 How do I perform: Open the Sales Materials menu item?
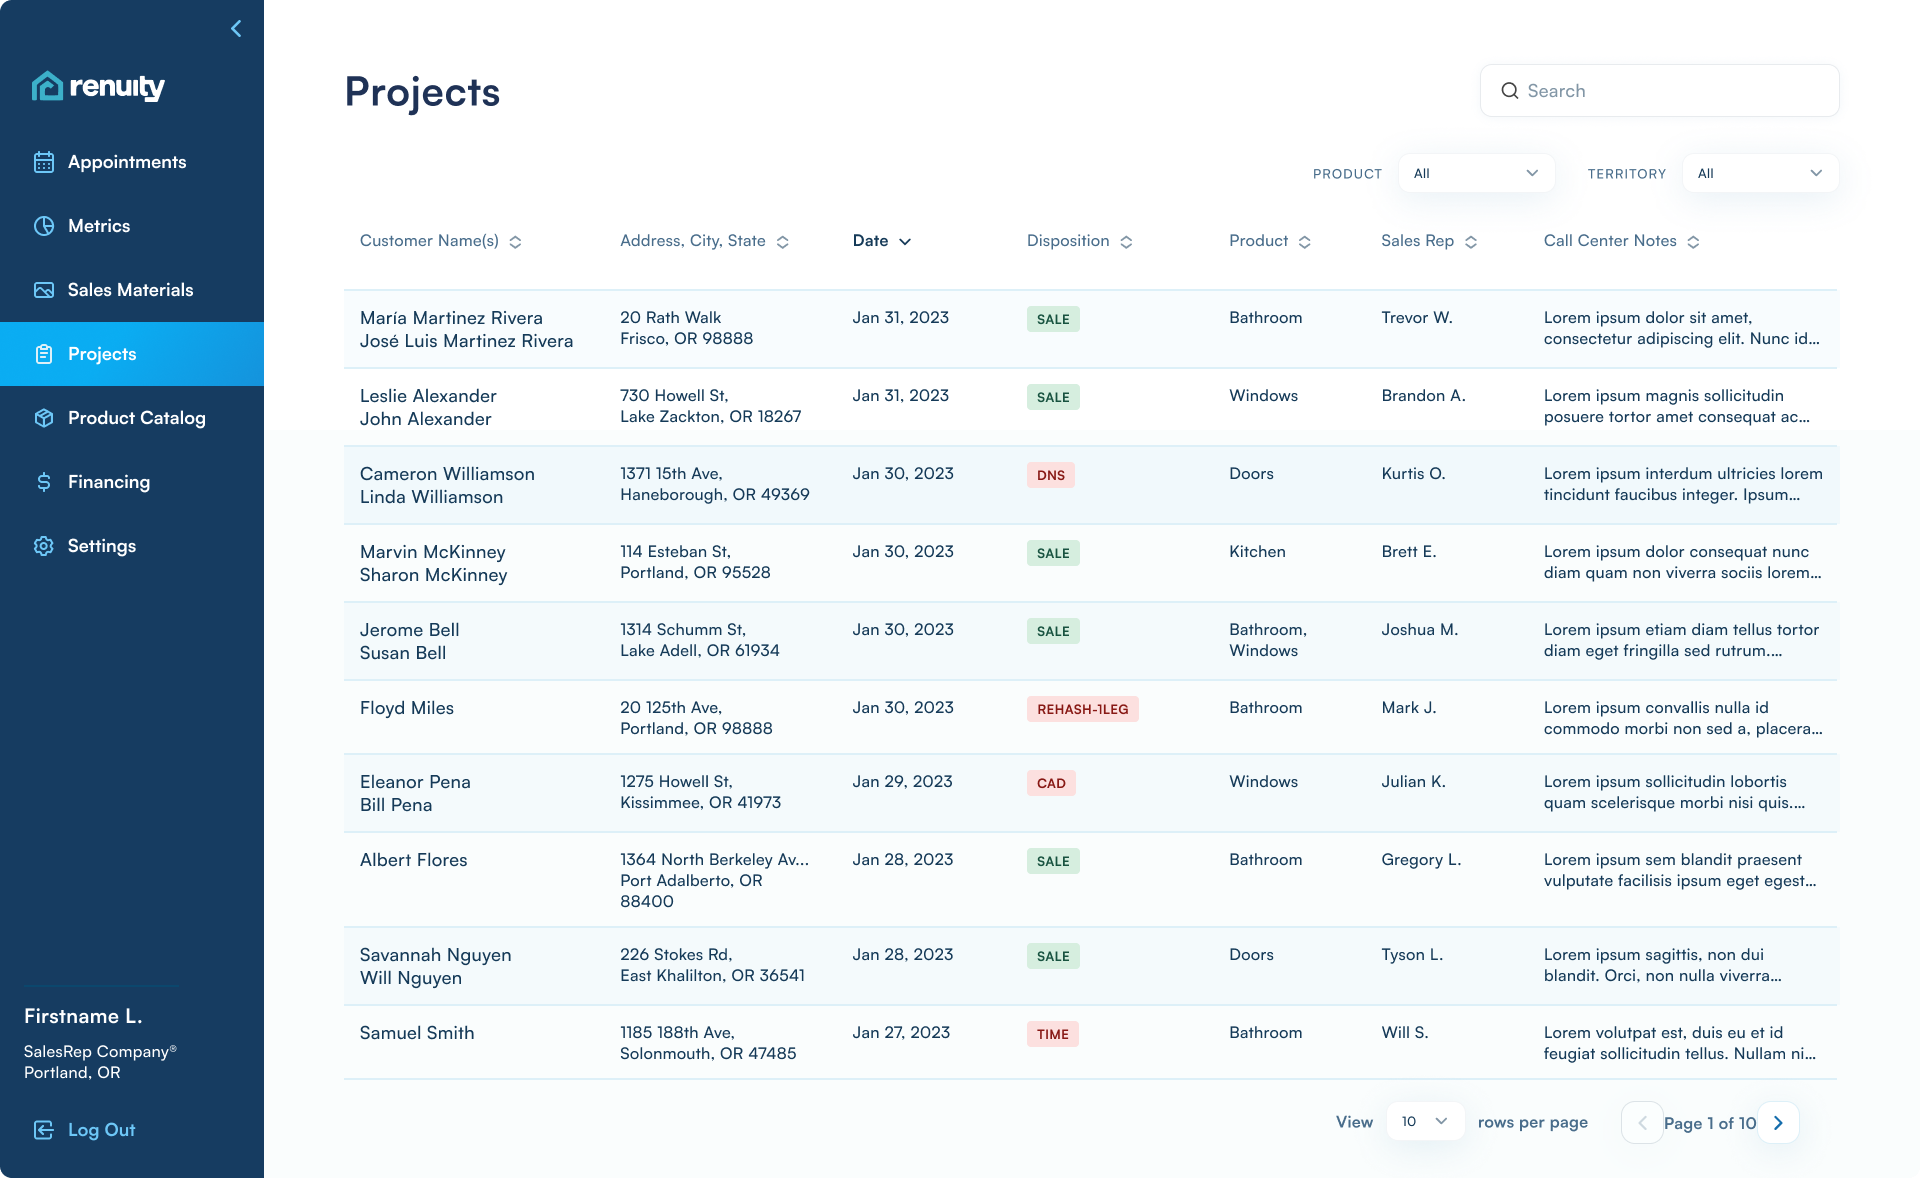130,290
